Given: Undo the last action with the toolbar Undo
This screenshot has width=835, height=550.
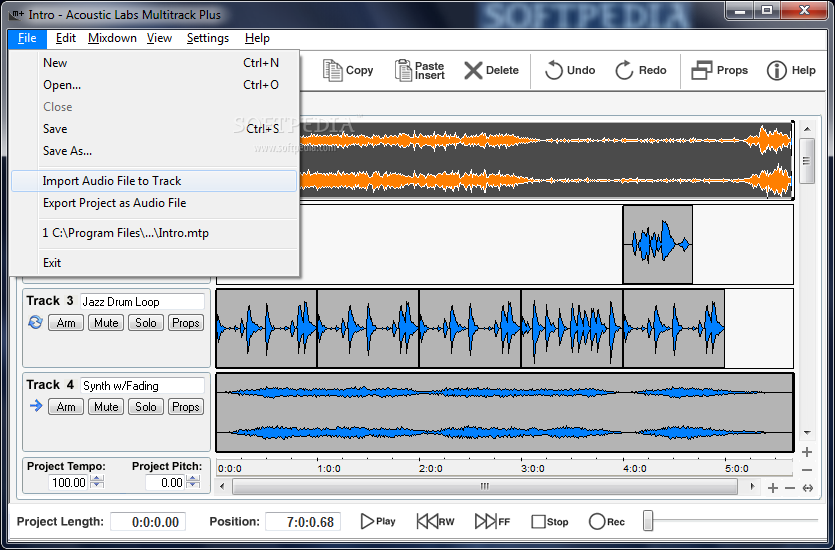Looking at the screenshot, I should tap(569, 70).
